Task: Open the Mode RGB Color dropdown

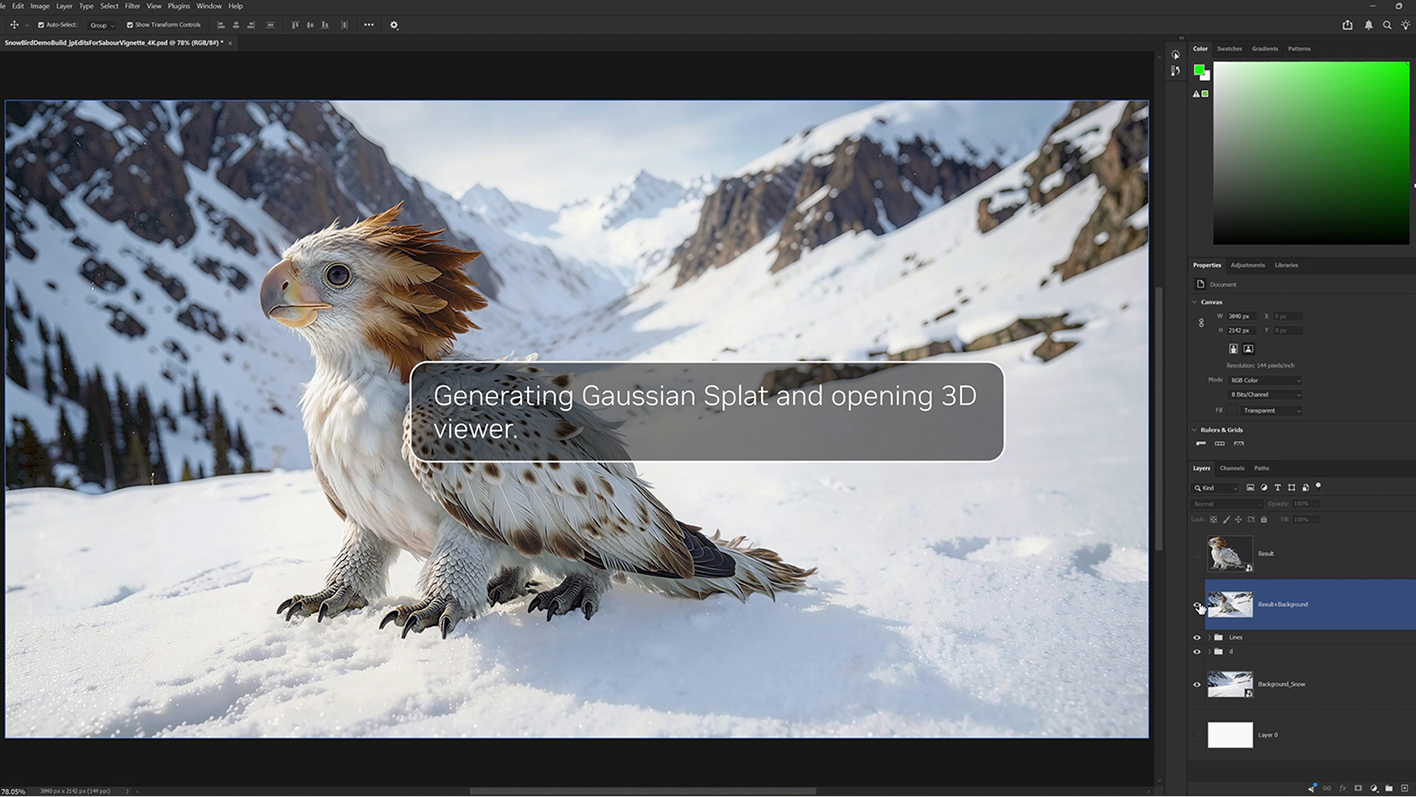Action: tap(1265, 380)
